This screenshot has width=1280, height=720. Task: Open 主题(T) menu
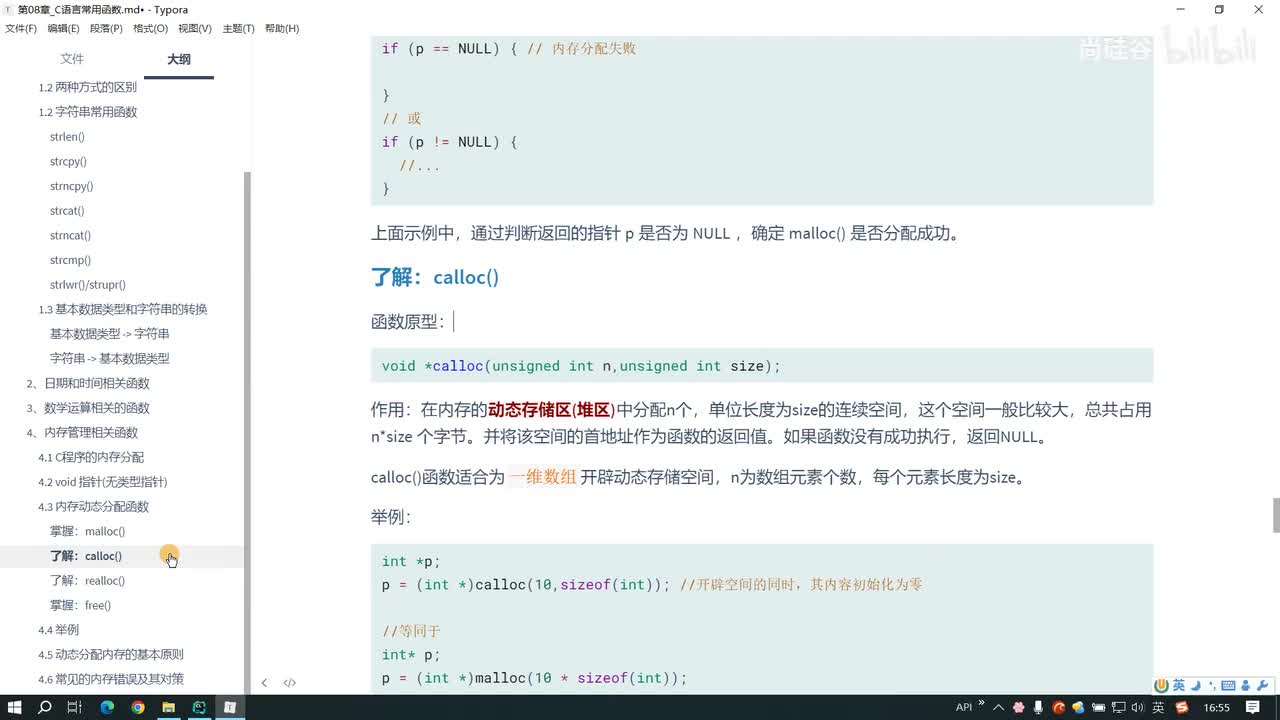238,28
